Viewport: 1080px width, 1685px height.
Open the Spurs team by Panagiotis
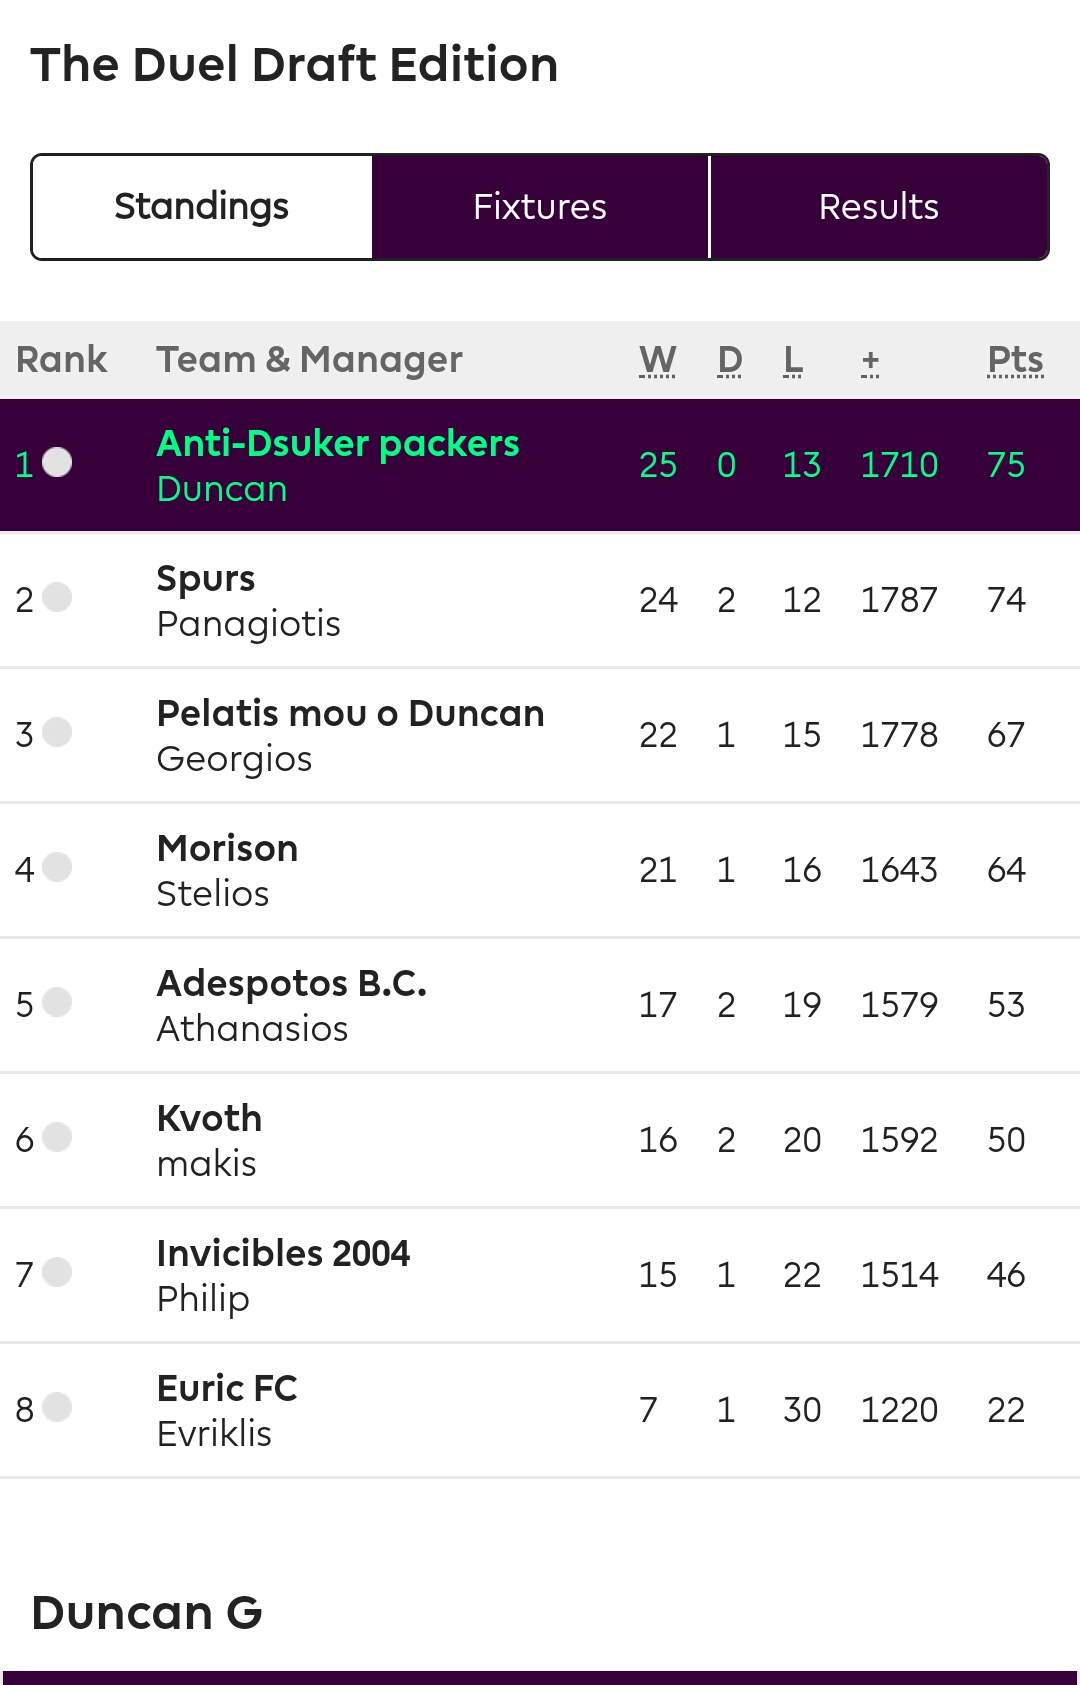206,578
